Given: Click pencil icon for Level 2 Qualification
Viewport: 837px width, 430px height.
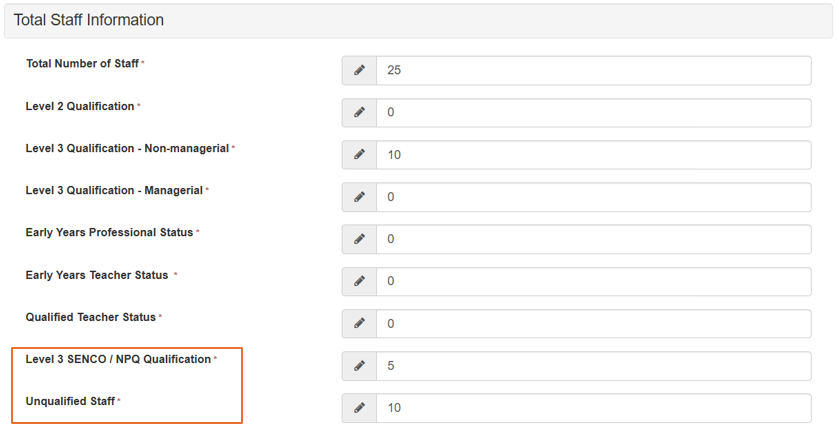Looking at the screenshot, I should (359, 113).
